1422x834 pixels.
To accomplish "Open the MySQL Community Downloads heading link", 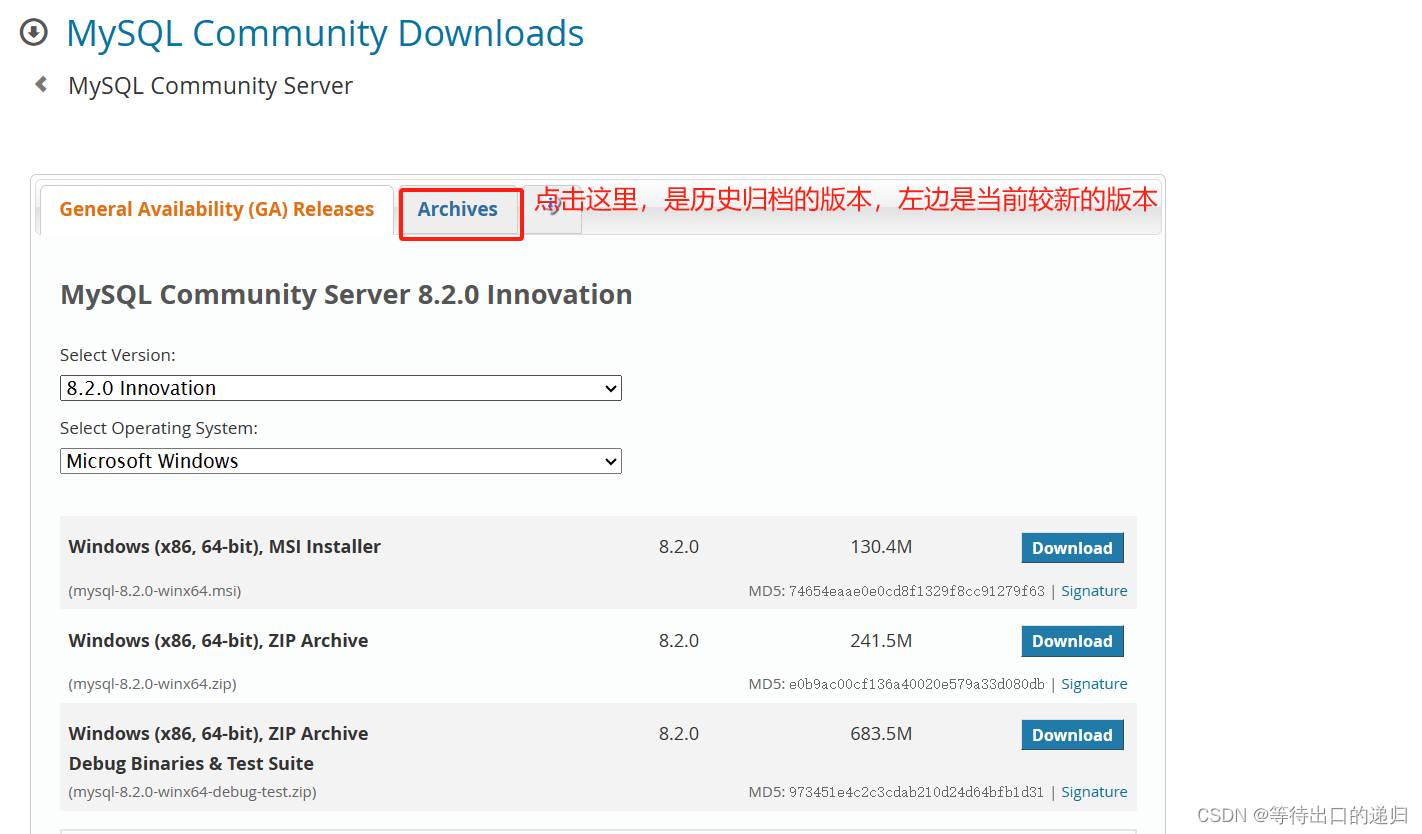I will point(325,33).
